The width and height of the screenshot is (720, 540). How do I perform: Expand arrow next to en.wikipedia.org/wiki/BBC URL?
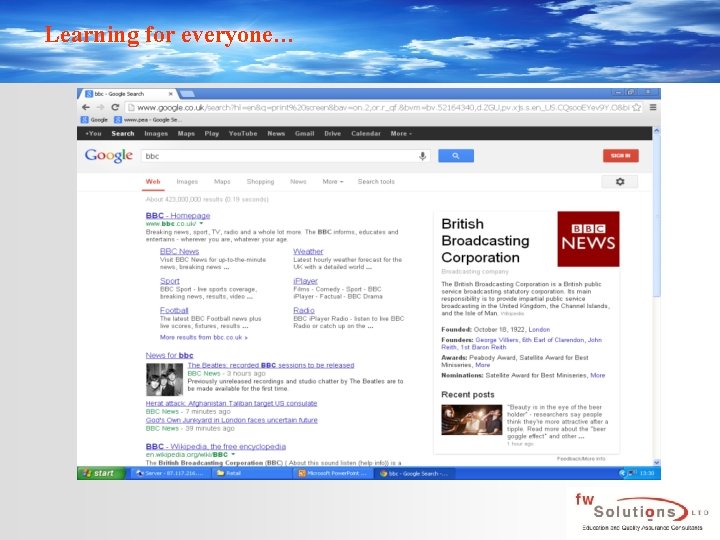(233, 455)
